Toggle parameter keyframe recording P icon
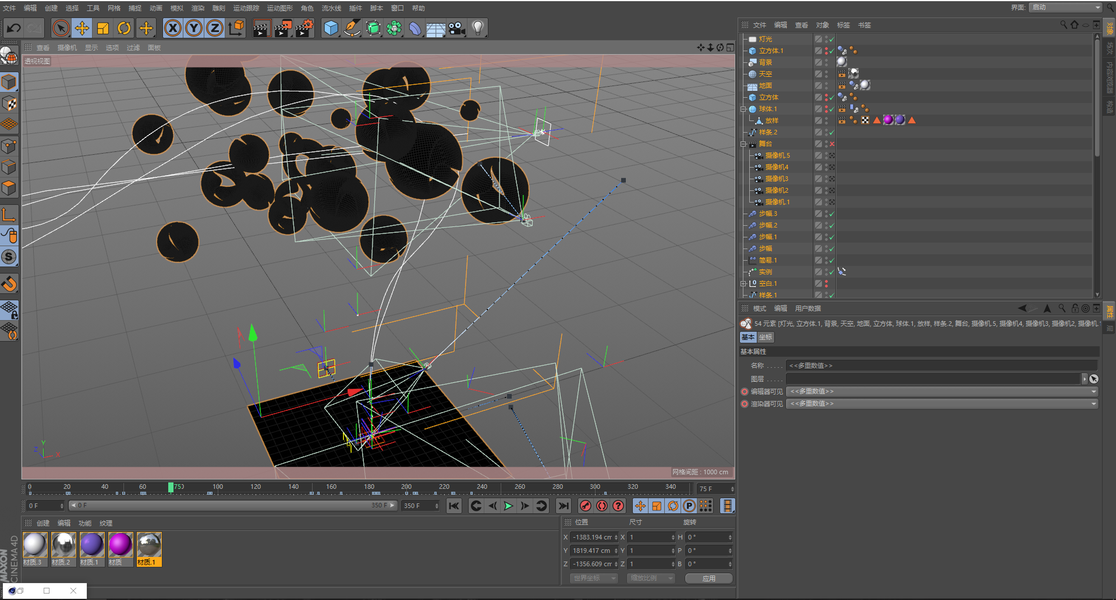This screenshot has height=600, width=1116. point(689,506)
